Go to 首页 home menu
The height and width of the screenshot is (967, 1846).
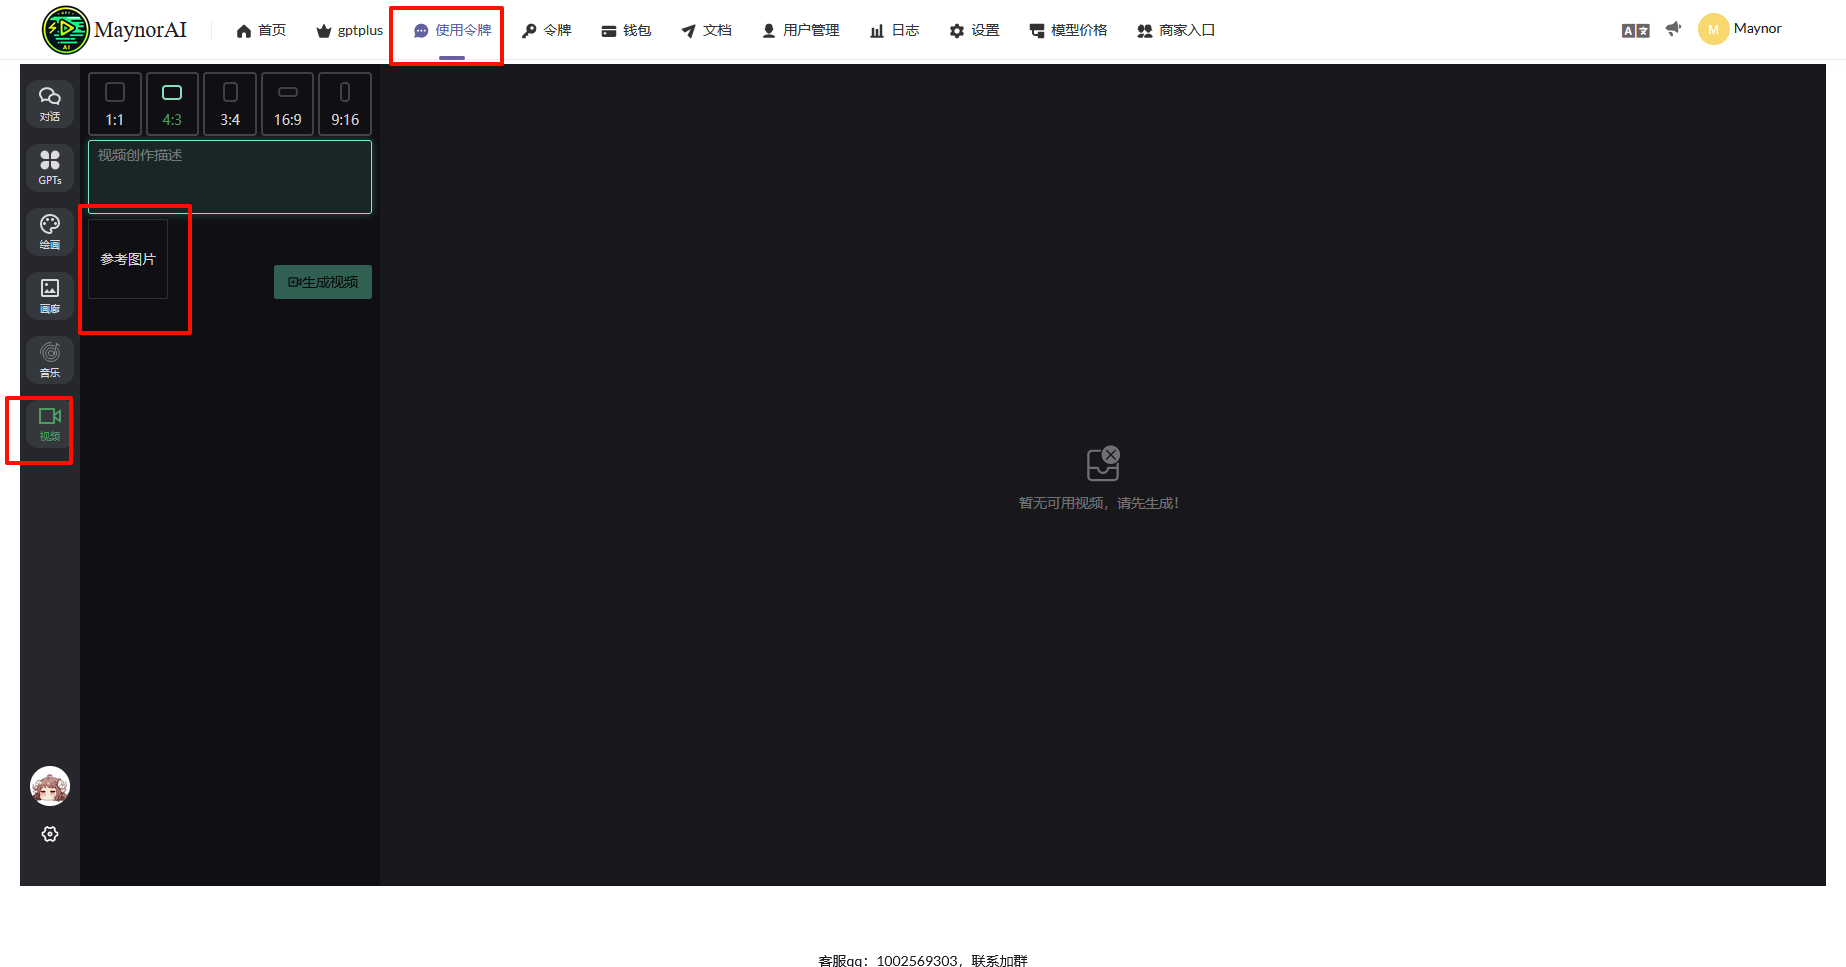[x=261, y=31]
